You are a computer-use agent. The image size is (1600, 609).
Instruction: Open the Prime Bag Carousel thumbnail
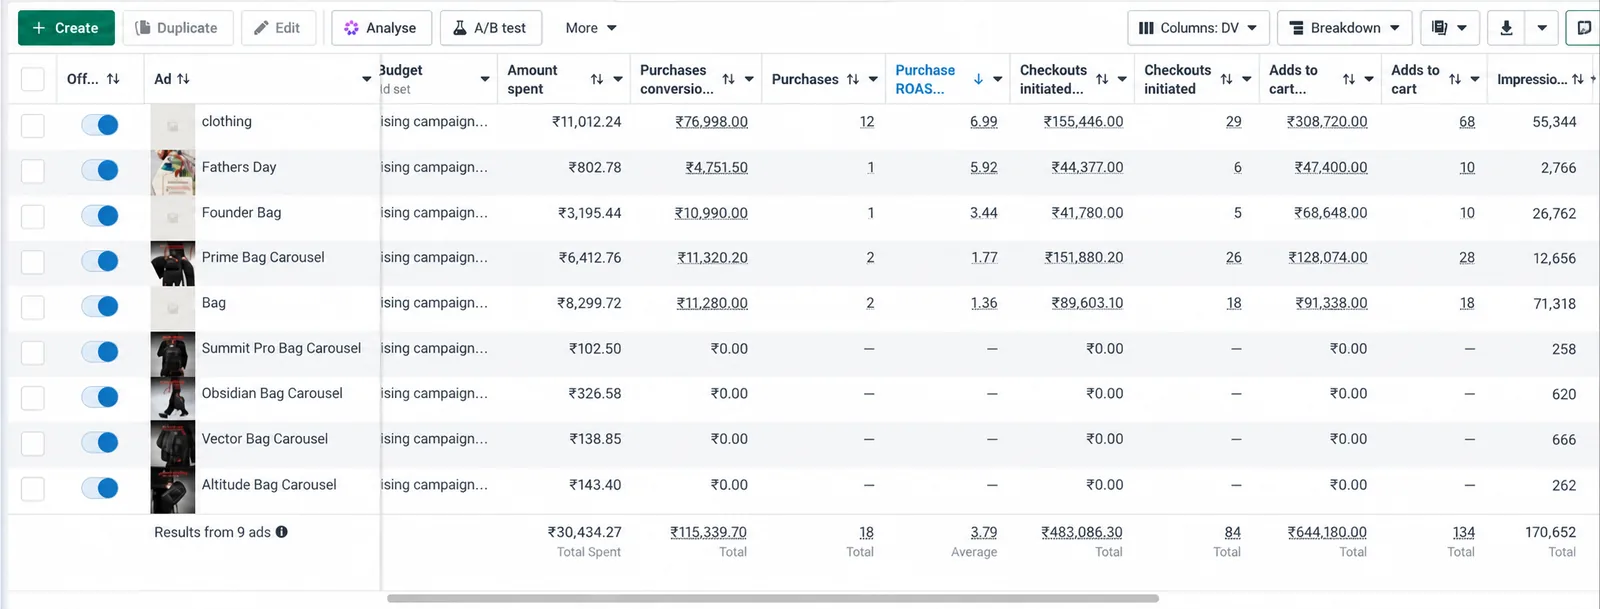tap(172, 263)
